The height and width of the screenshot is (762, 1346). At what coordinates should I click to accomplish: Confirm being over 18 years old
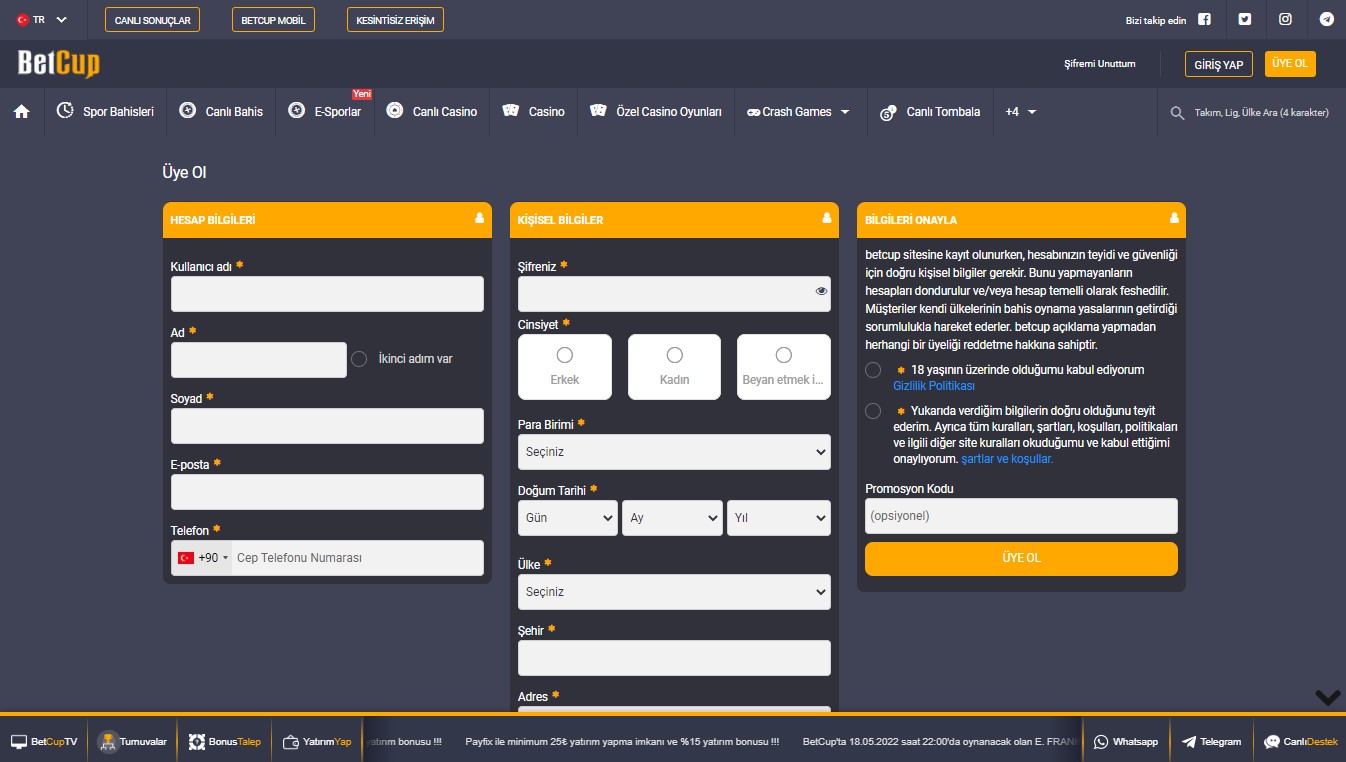pos(873,370)
